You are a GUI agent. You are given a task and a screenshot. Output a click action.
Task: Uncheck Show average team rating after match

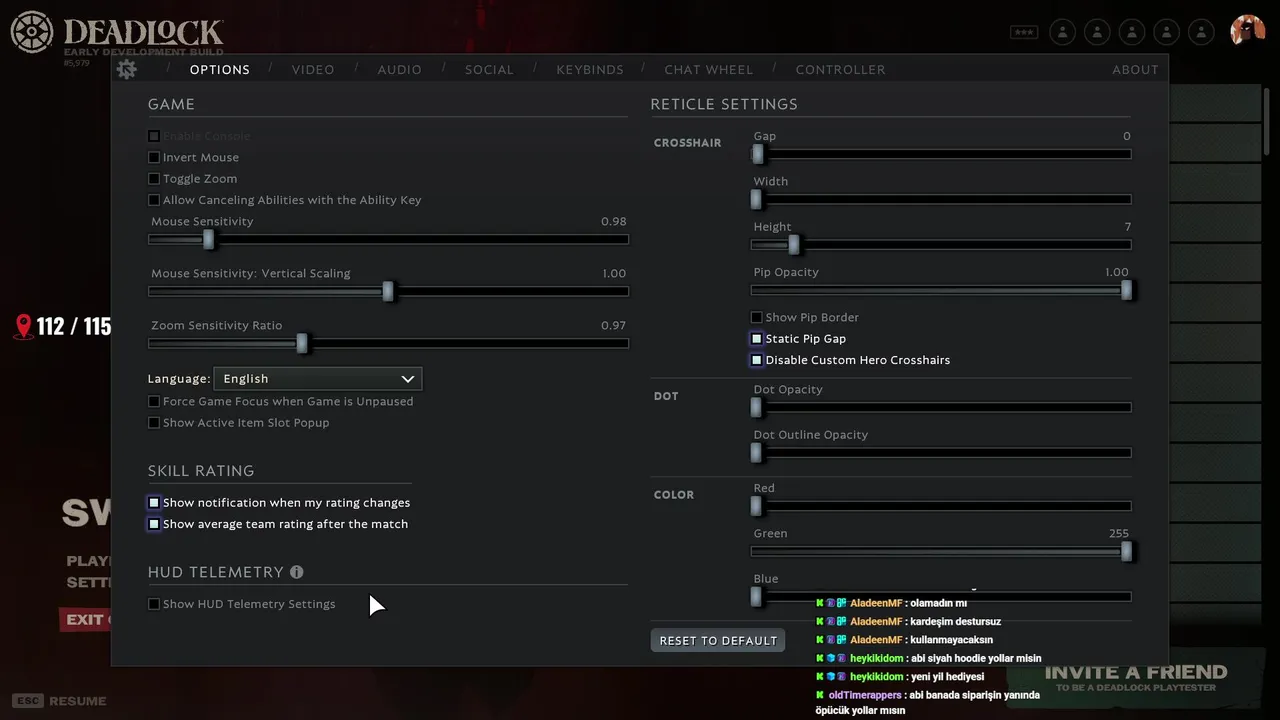tap(154, 524)
